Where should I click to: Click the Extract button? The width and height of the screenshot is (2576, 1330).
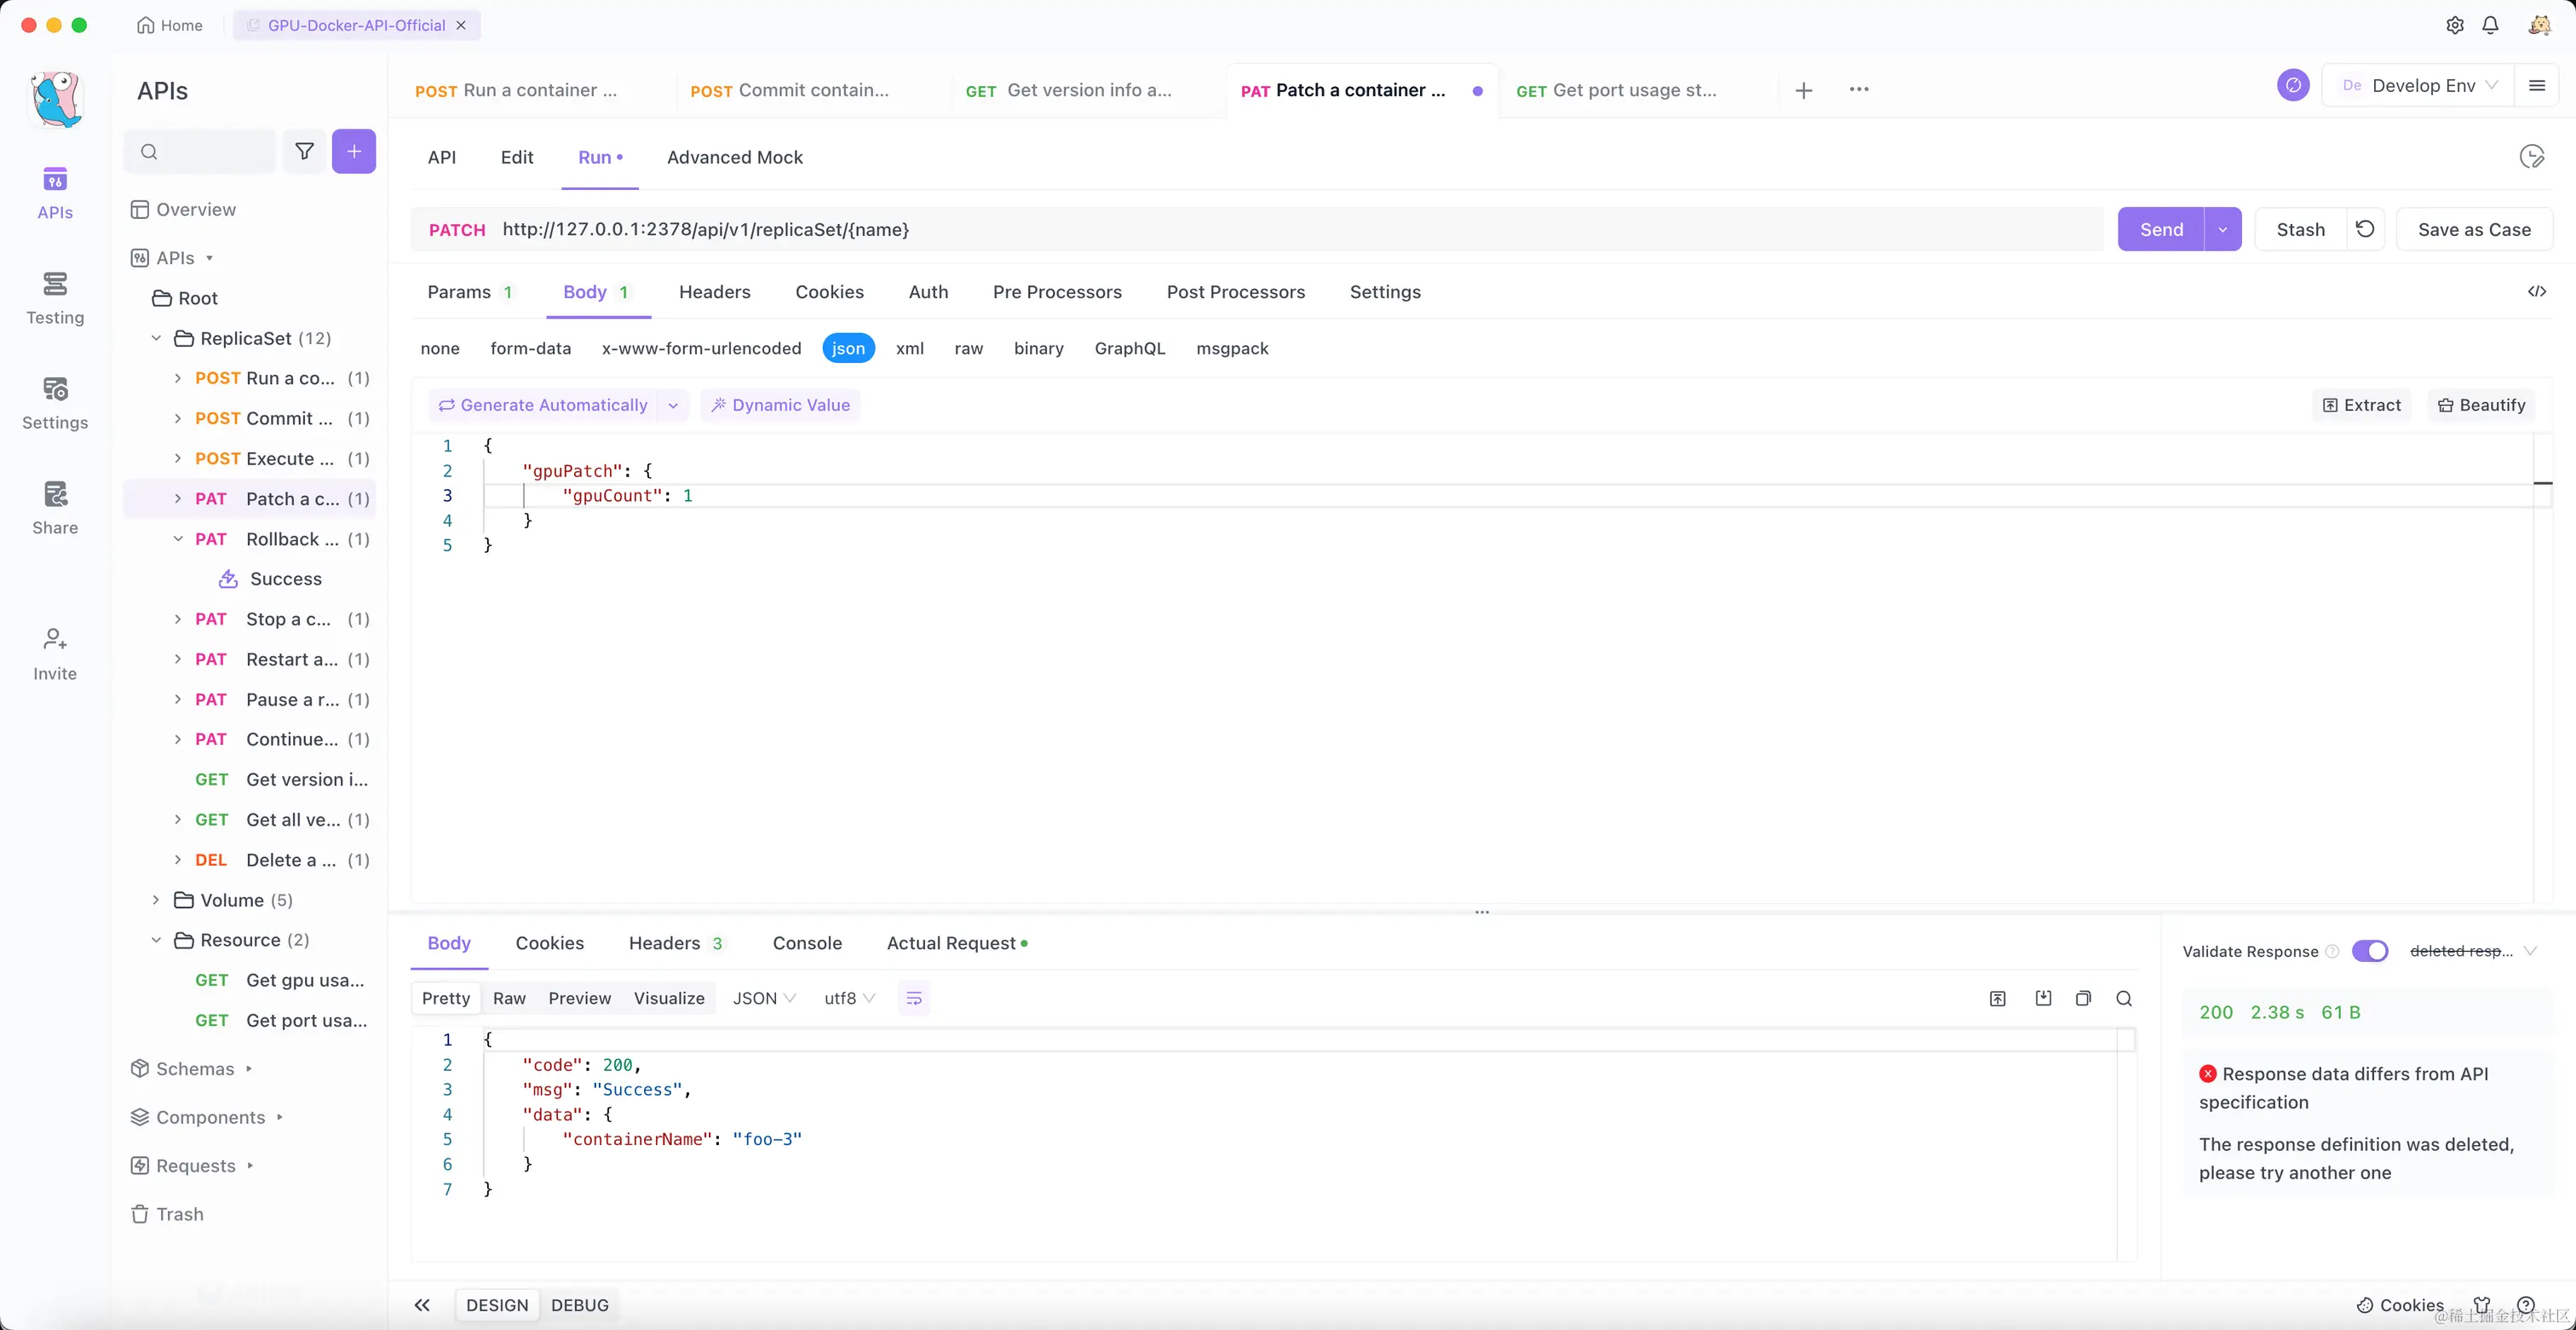click(2361, 405)
